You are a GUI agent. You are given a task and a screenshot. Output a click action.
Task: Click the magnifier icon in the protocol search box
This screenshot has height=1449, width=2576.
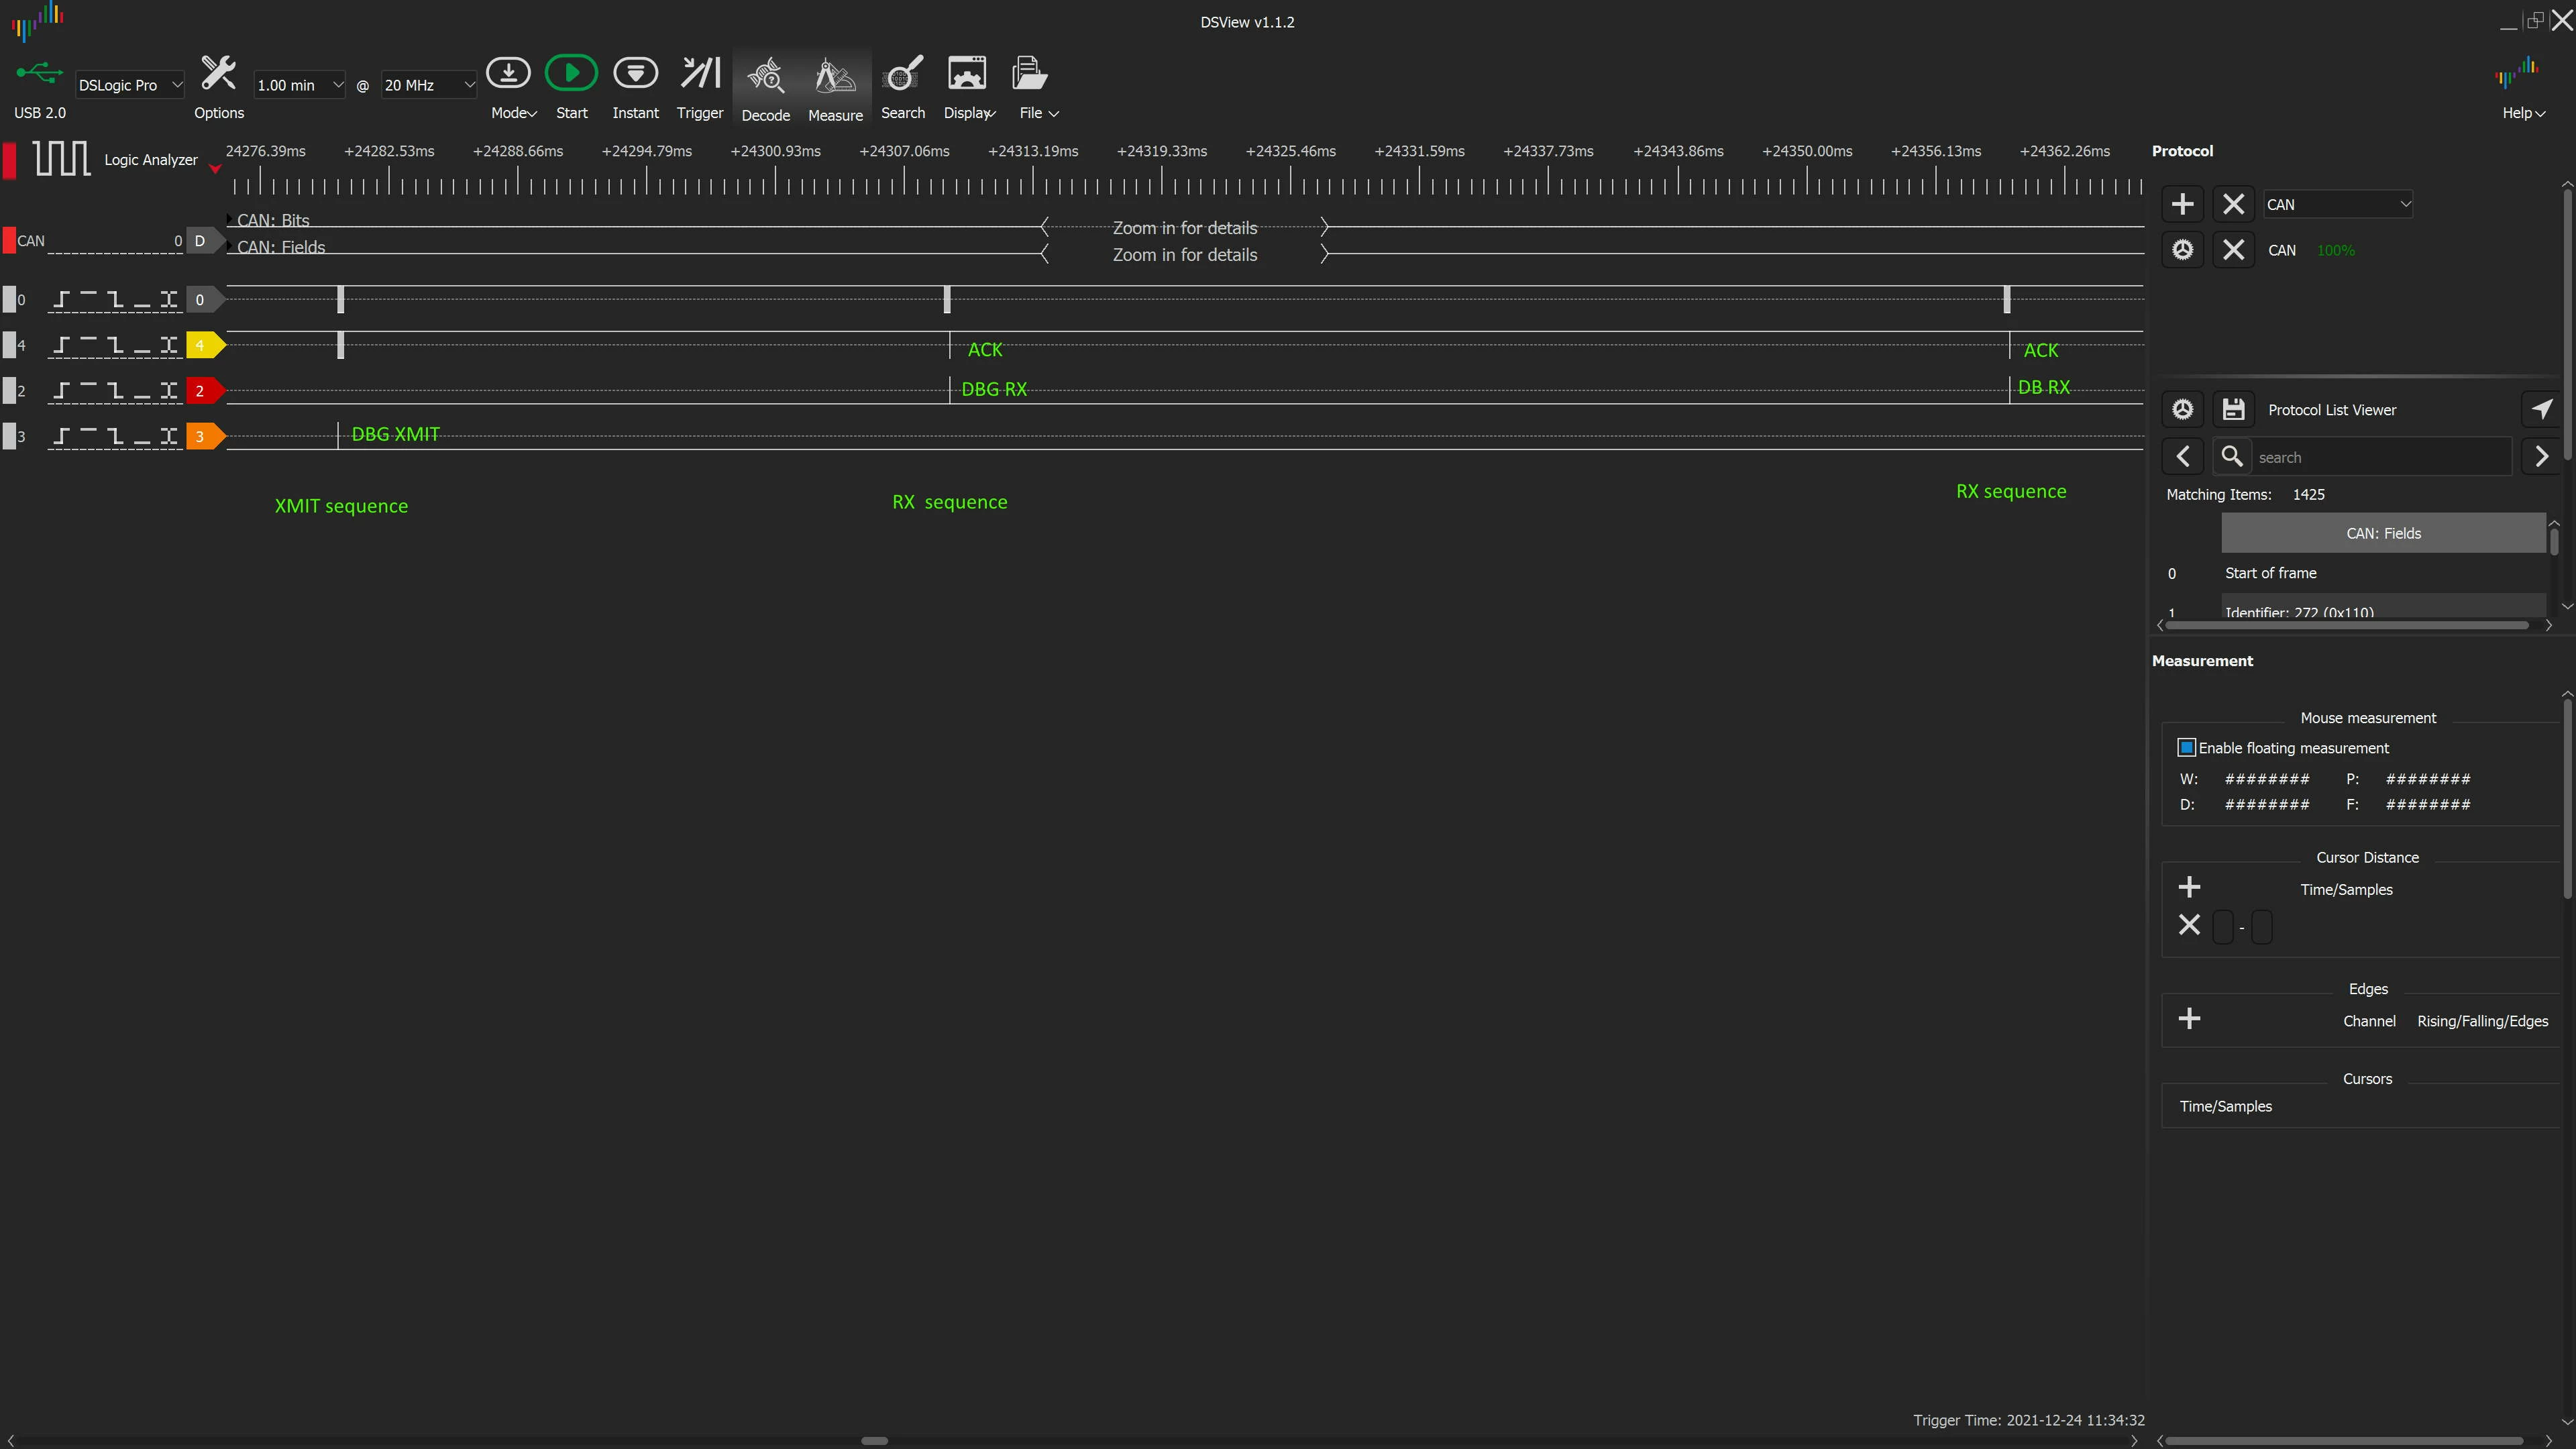point(2231,457)
